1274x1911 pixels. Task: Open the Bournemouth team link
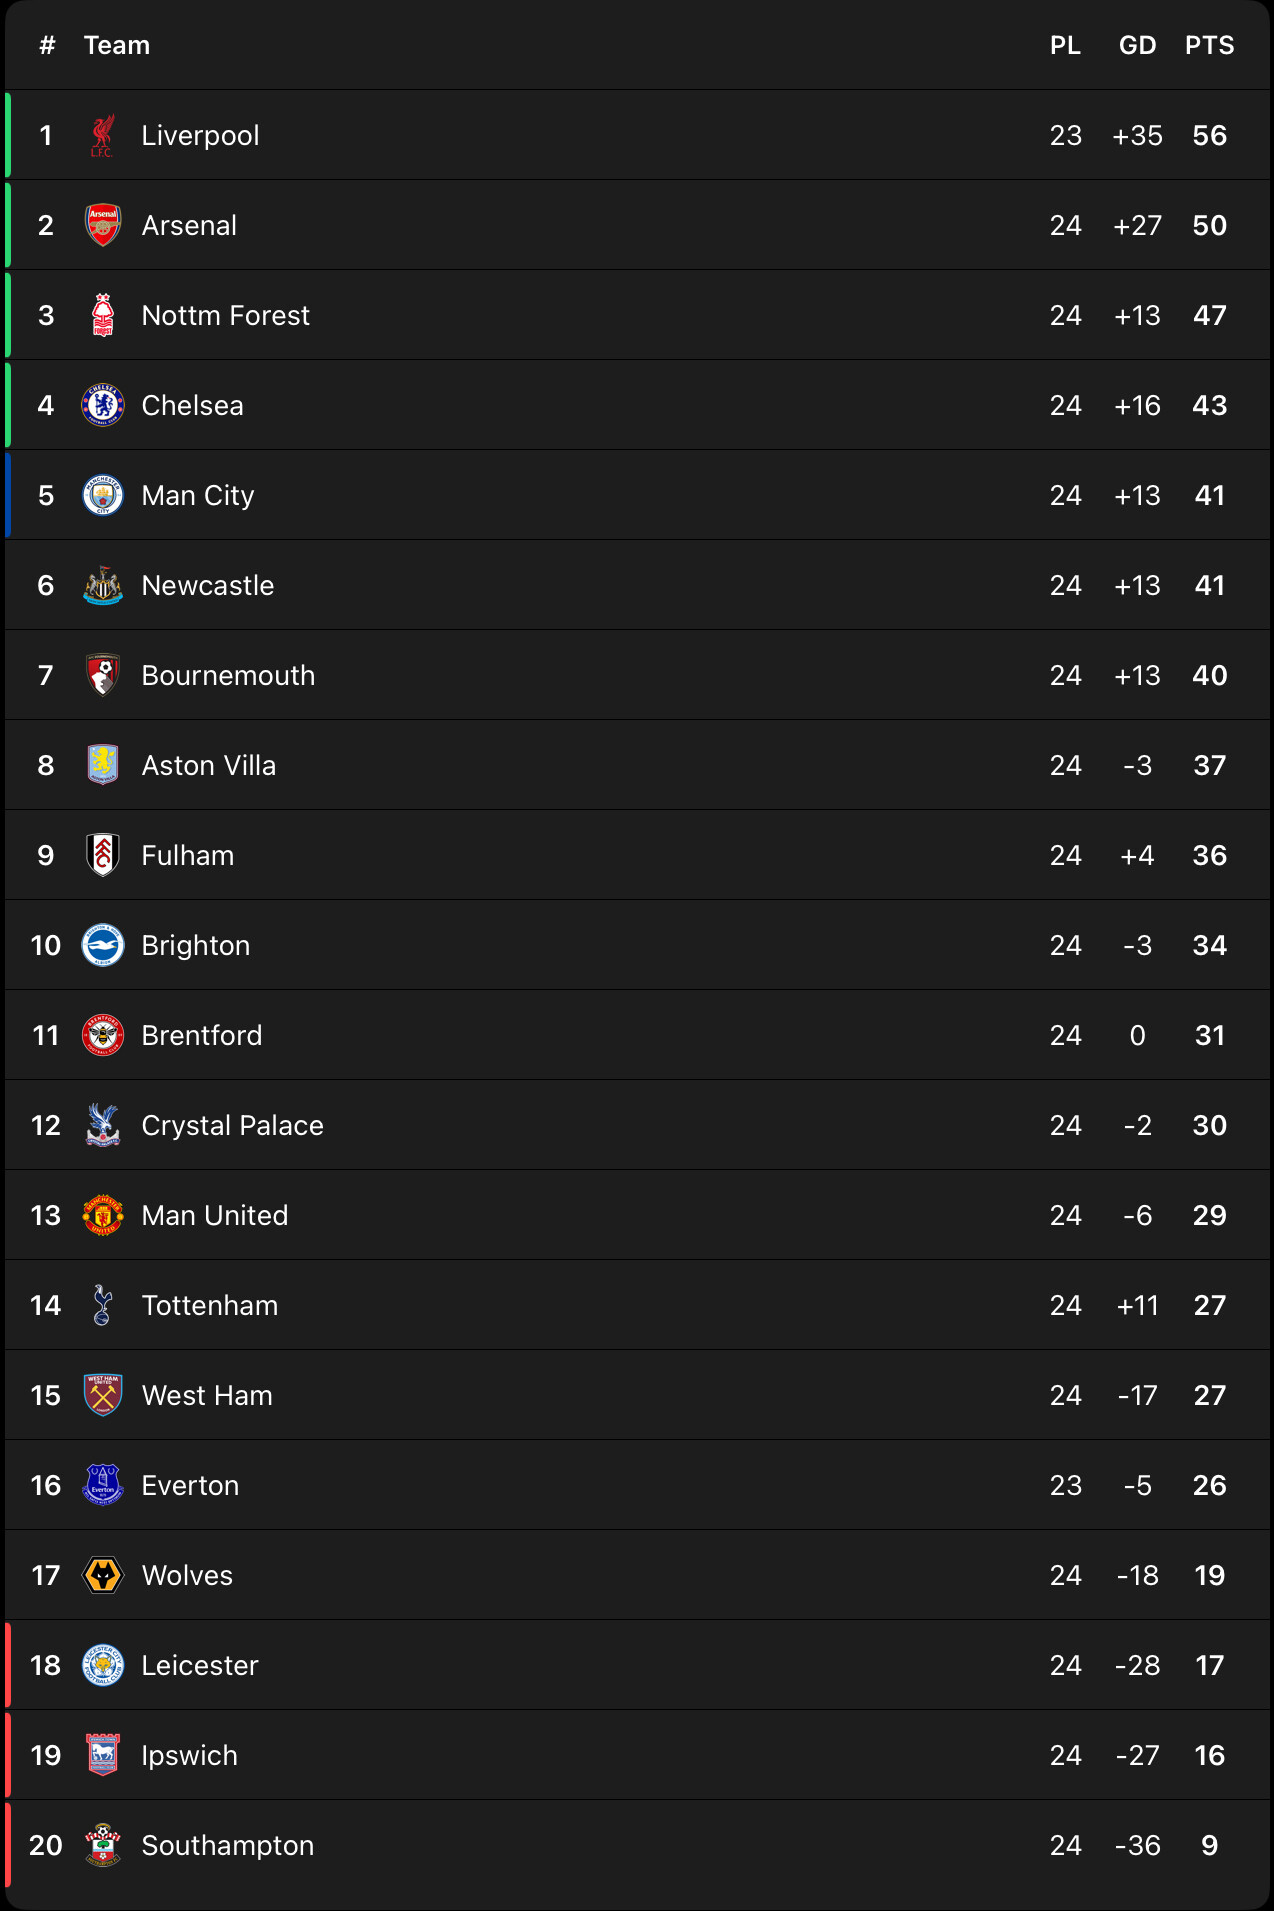(x=228, y=676)
